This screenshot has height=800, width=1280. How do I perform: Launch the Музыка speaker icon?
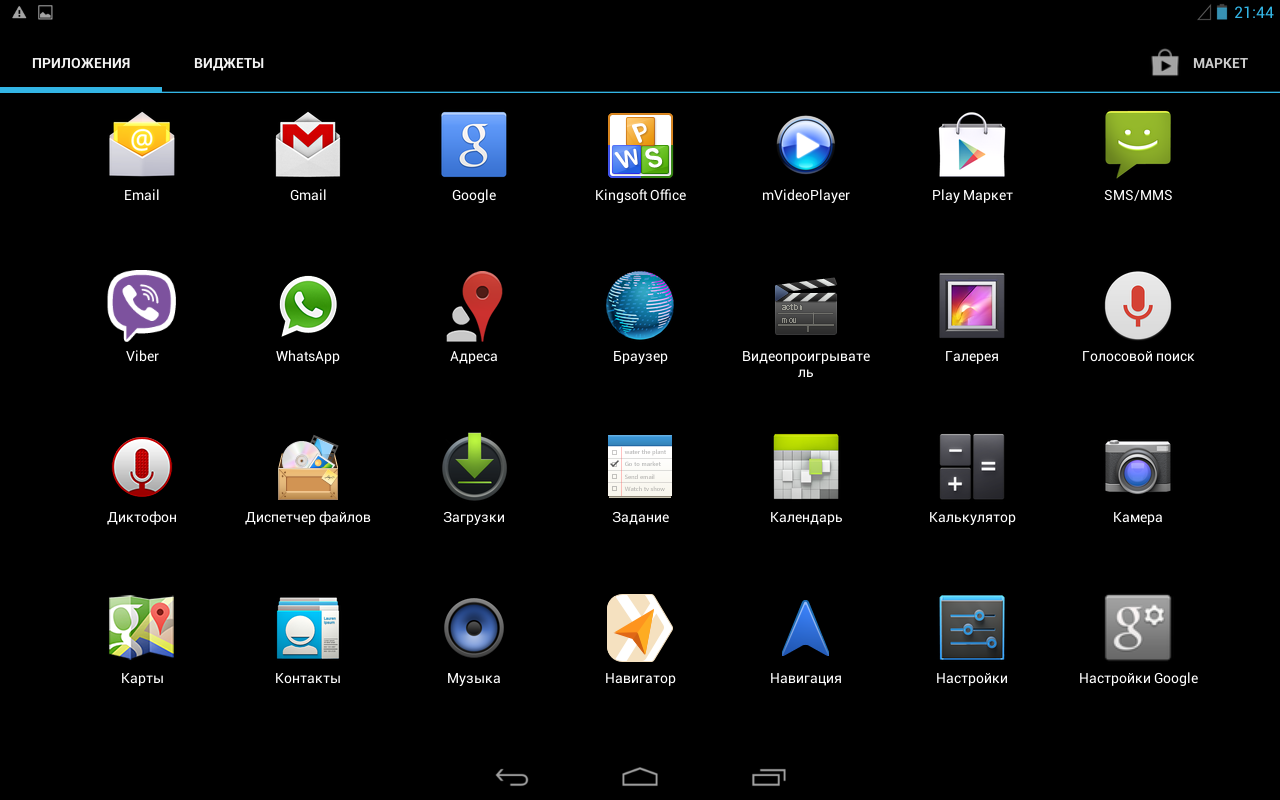click(x=474, y=628)
